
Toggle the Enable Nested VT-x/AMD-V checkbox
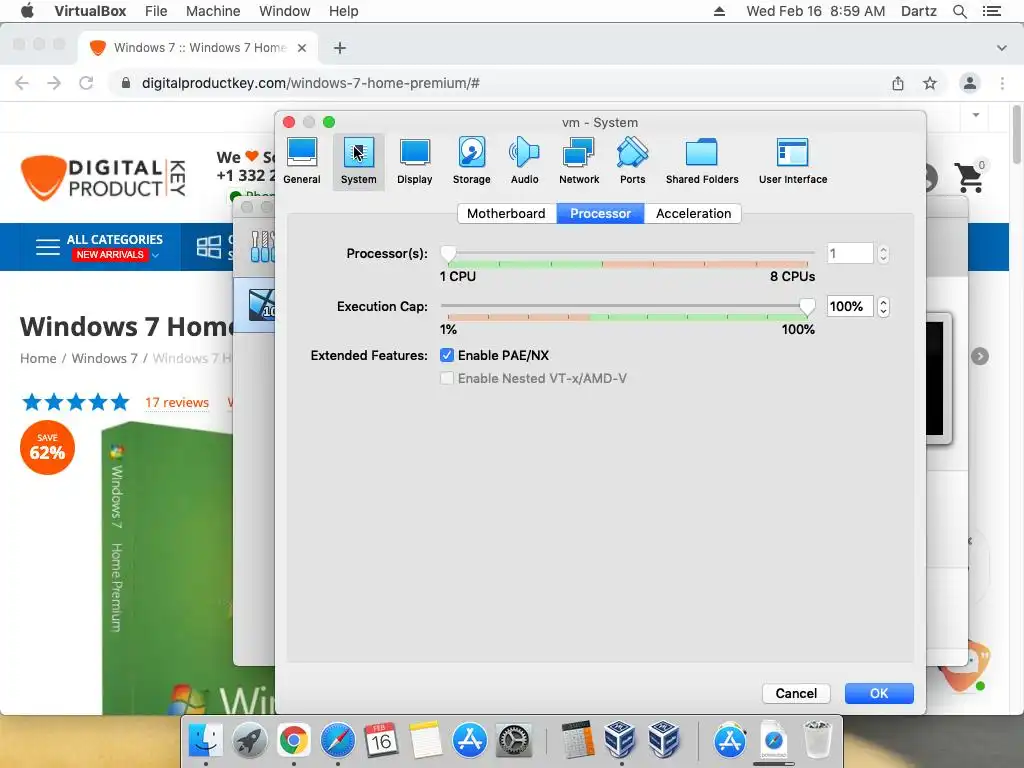[x=447, y=378]
